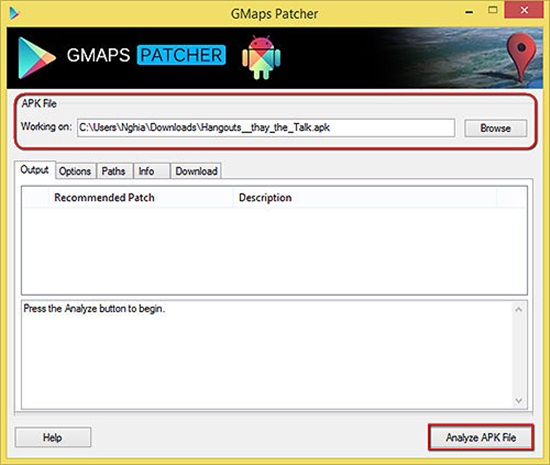
Task: Start analysis with Analyze APK File
Action: coord(481,437)
